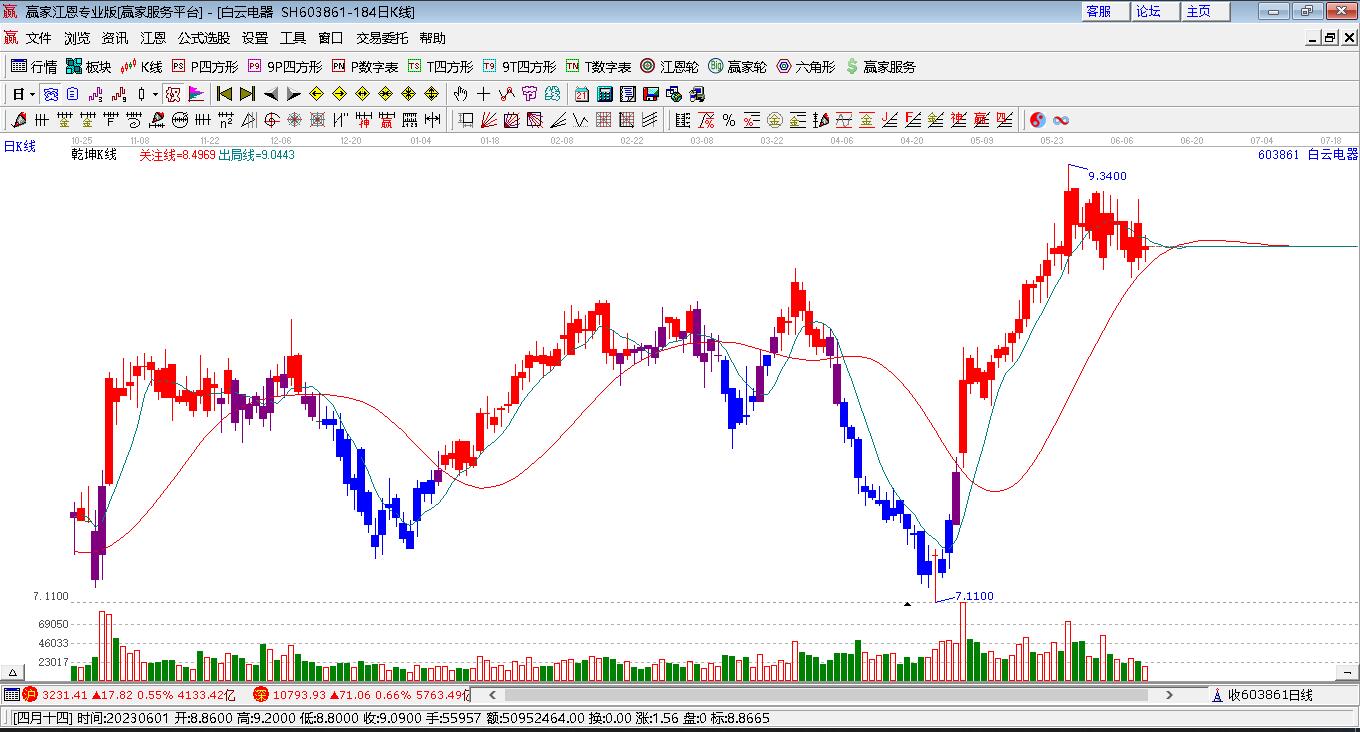Open the 赢家轮 tool
The width and height of the screenshot is (1360, 732).
coord(738,67)
